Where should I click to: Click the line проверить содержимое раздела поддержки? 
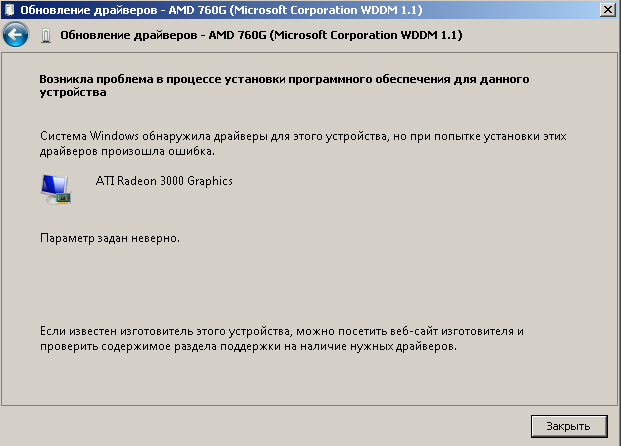[248, 345]
